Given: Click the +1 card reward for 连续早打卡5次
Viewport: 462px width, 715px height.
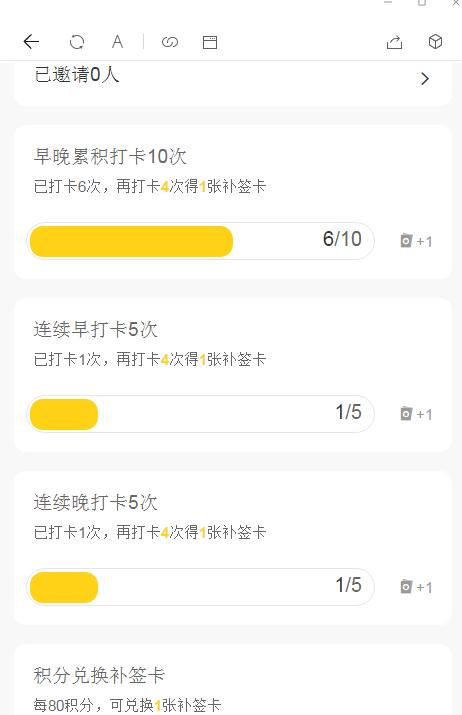Looking at the screenshot, I should [x=416, y=413].
